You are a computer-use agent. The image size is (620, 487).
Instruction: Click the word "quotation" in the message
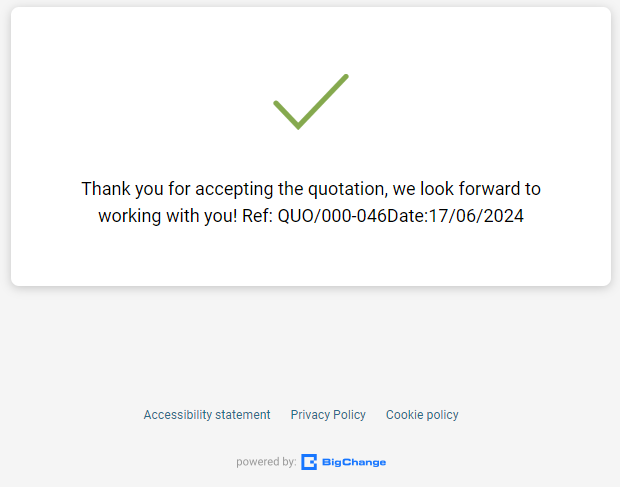pos(338,189)
